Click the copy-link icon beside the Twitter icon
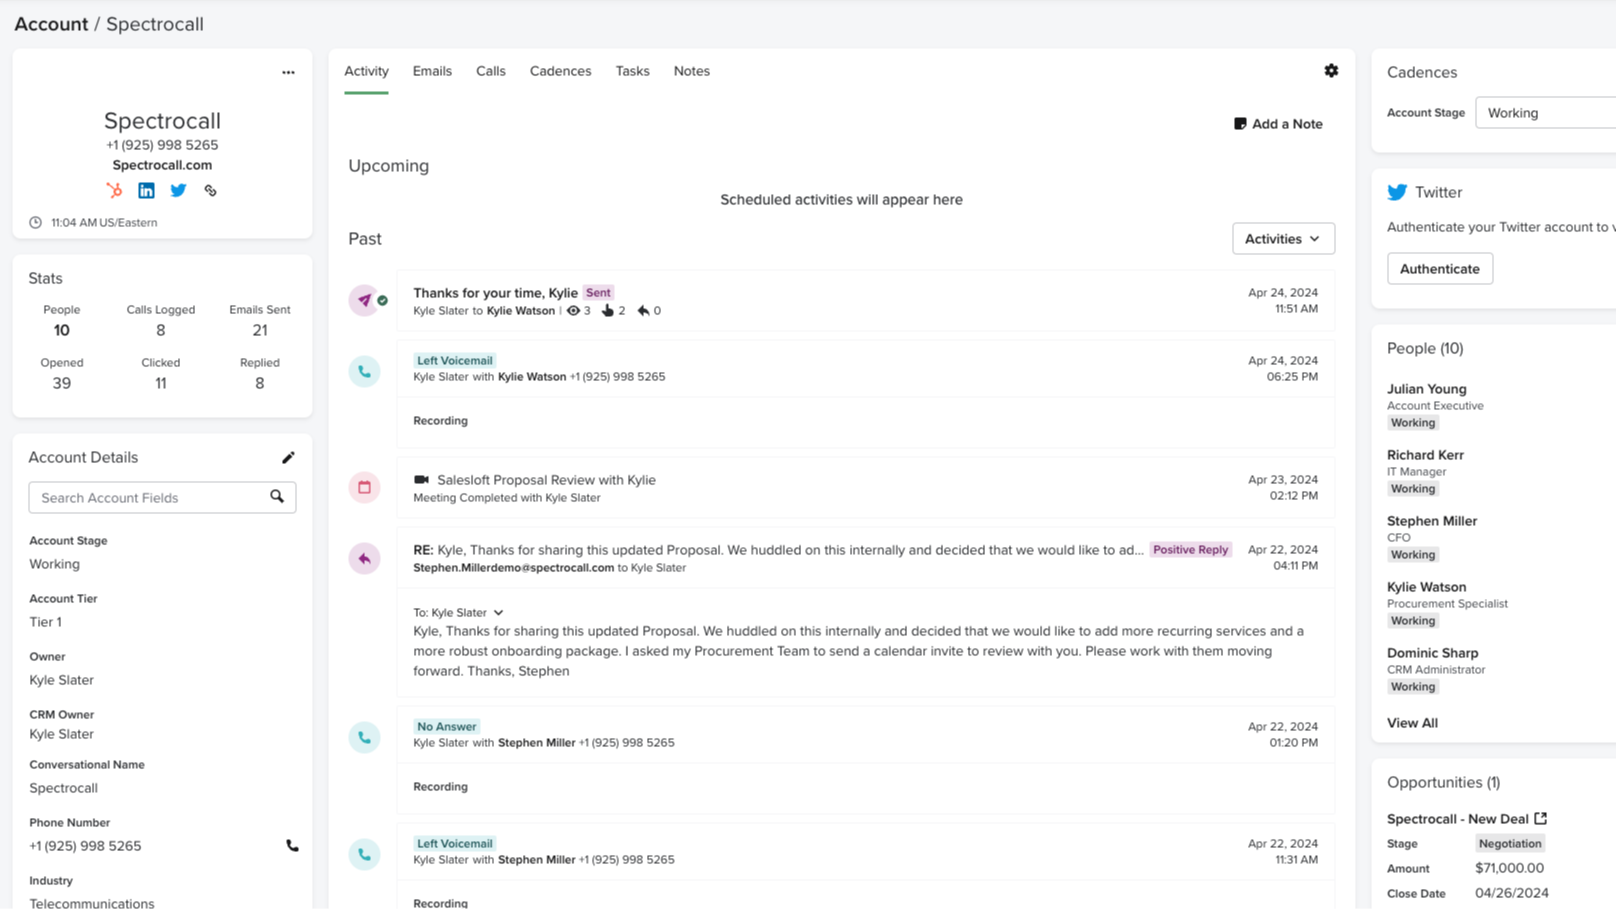Screen dimensions: 1616x909 coord(210,190)
